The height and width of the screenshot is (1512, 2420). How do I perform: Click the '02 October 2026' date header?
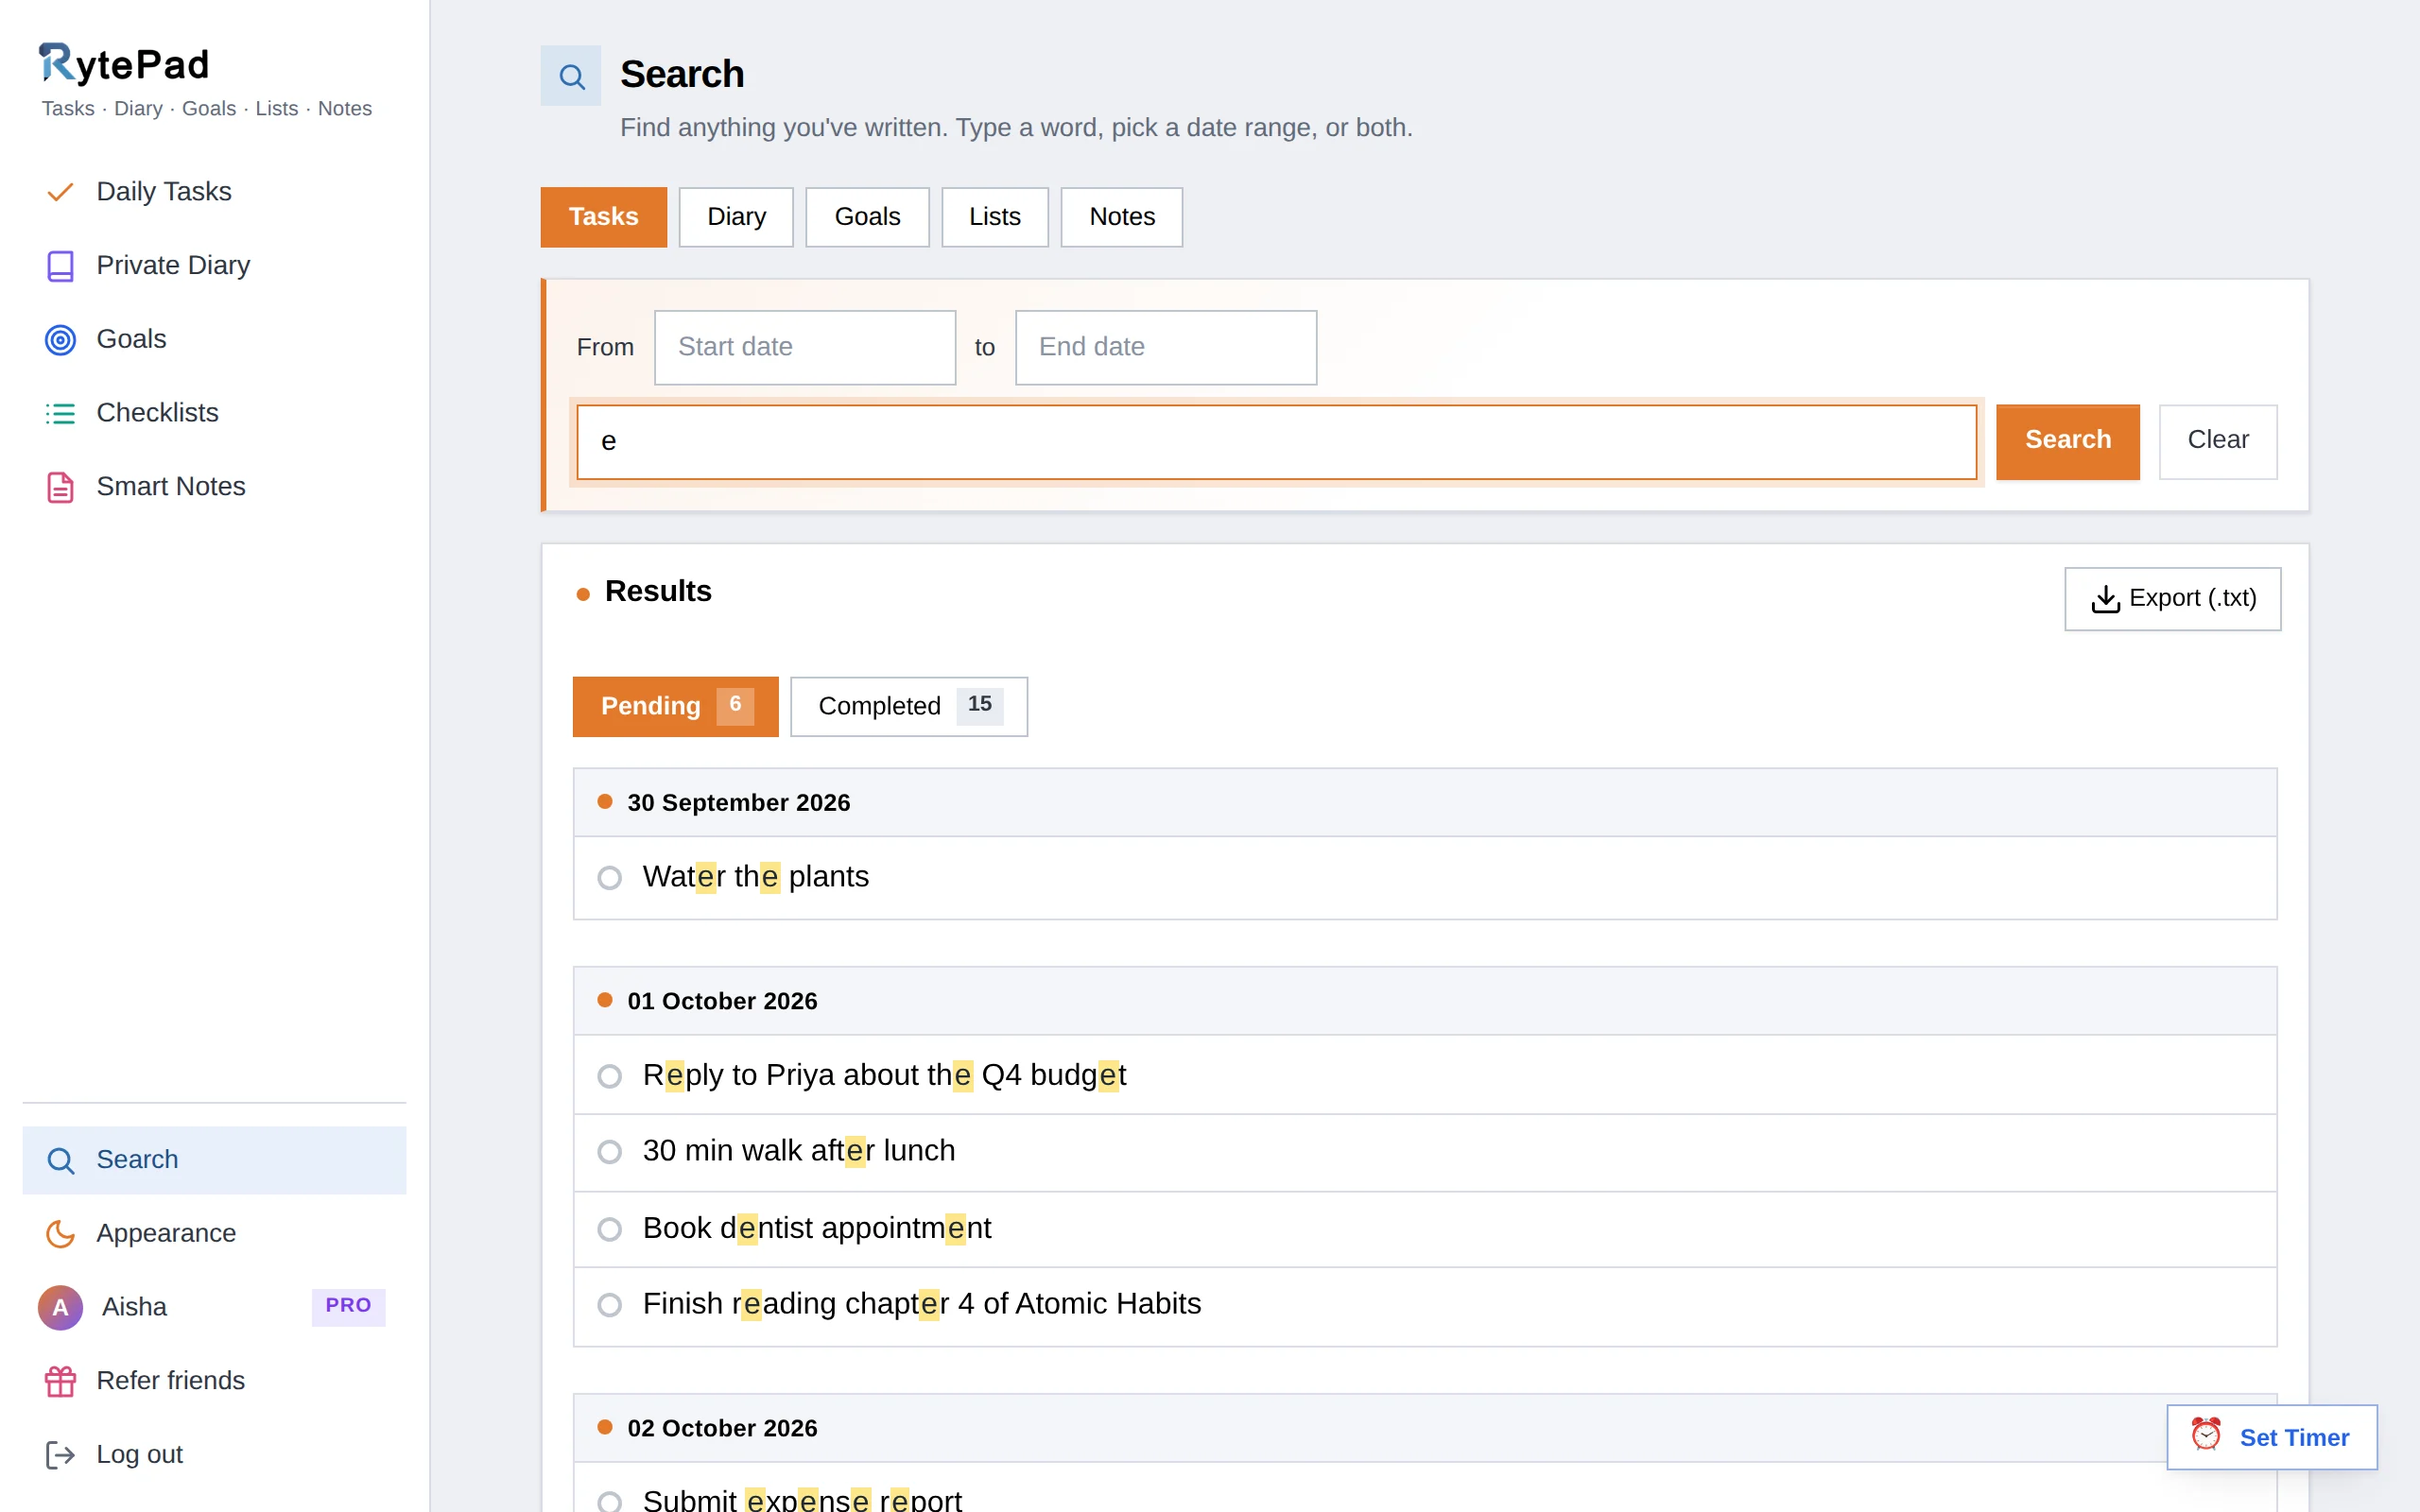click(1425, 1428)
